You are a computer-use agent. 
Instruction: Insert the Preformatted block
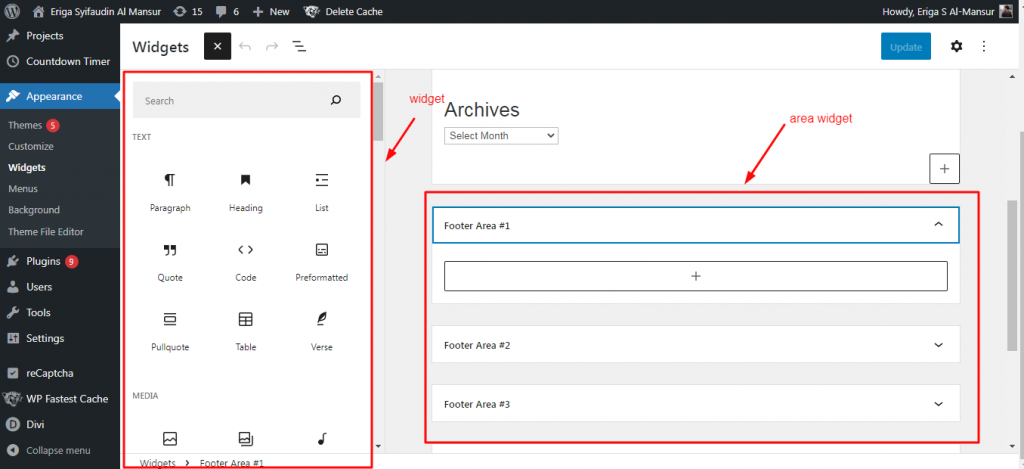[321, 263]
